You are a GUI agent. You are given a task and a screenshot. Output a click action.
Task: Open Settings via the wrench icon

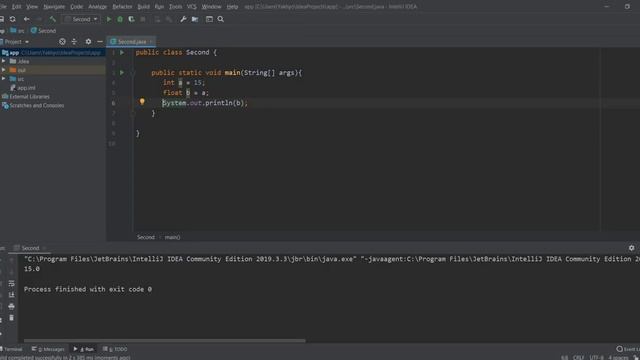click(x=183, y=19)
